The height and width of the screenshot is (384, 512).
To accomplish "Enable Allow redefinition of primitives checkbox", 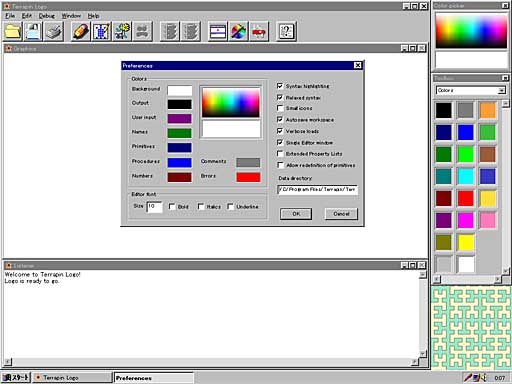I will click(280, 165).
